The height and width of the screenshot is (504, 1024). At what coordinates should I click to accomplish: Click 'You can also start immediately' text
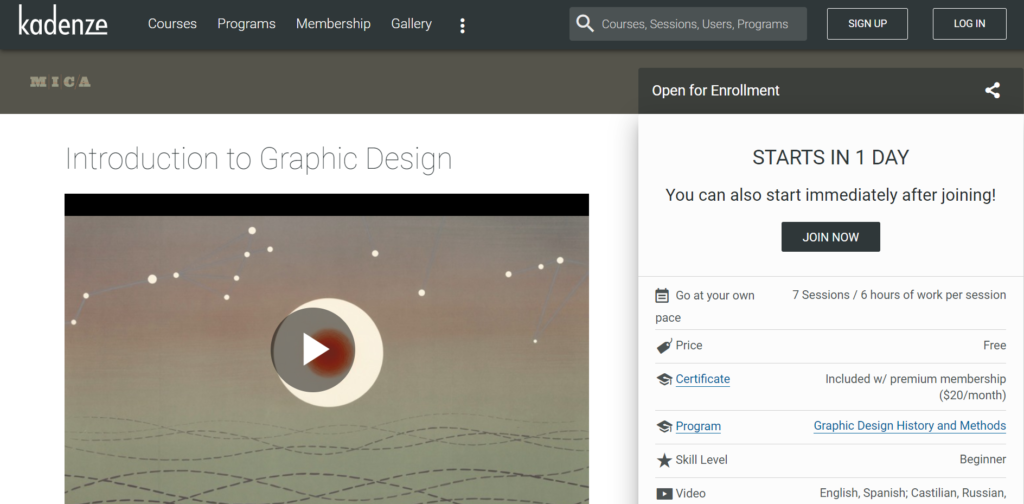tap(831, 195)
